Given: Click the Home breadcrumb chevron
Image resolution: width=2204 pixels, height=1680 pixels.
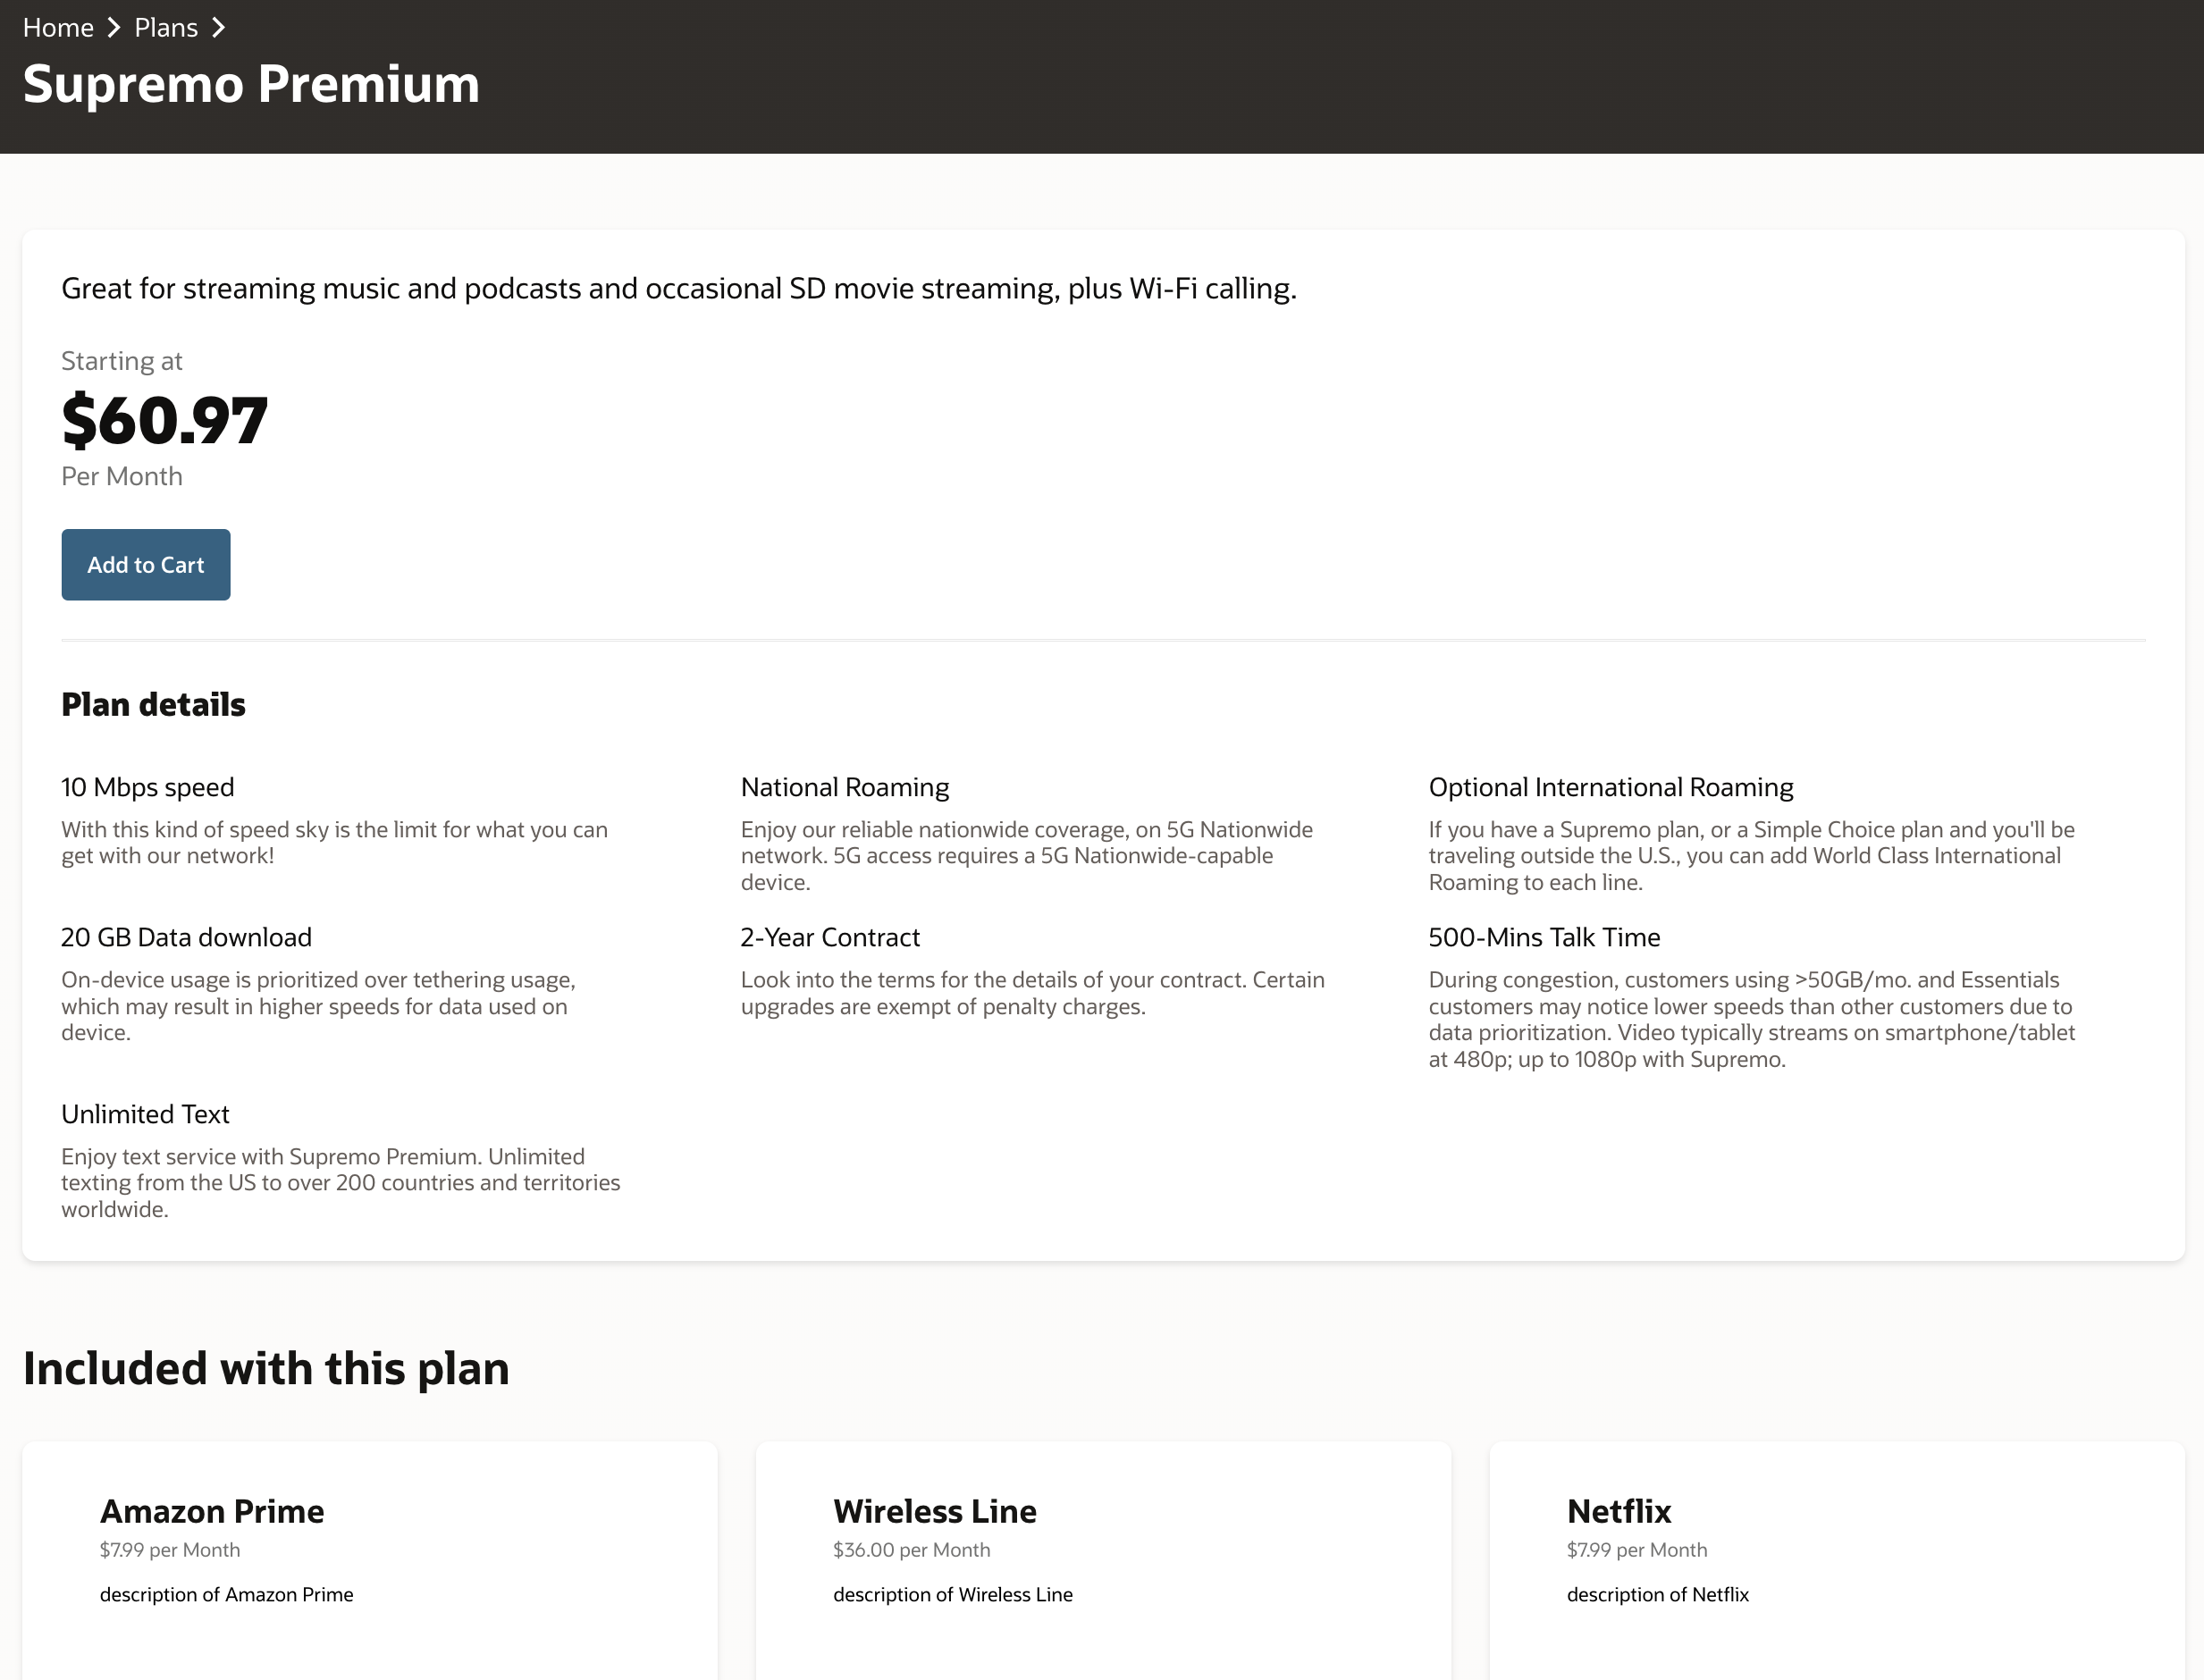Looking at the screenshot, I should [117, 27].
